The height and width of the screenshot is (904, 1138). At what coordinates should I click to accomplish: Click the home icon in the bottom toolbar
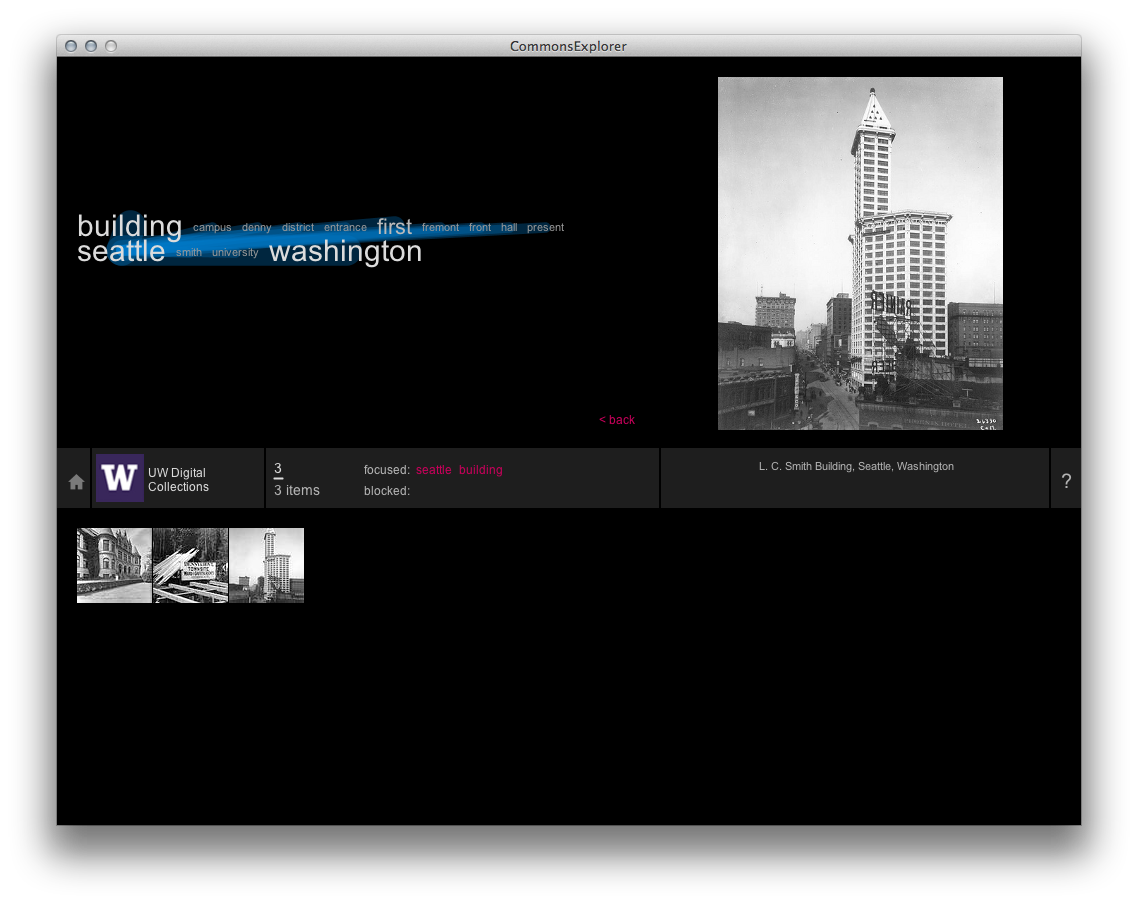pyautogui.click(x=74, y=480)
